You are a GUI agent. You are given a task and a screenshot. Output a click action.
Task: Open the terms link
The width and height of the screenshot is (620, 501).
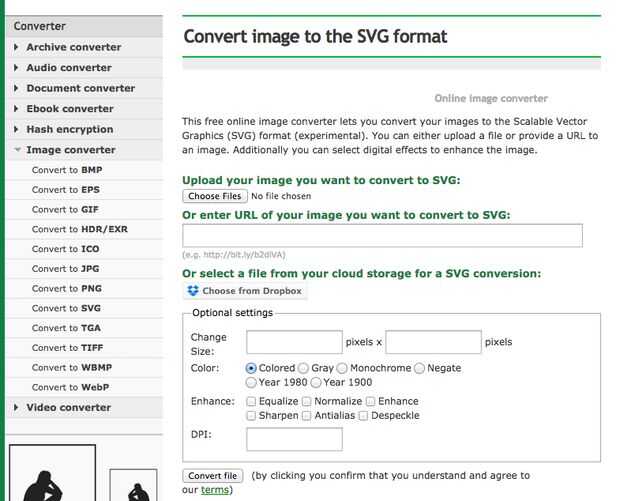tap(215, 490)
